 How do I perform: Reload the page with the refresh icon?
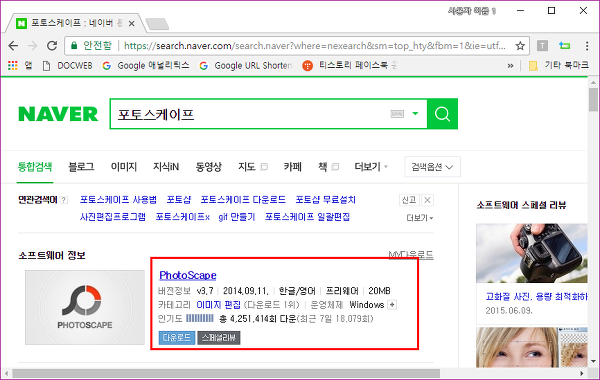[x=52, y=46]
